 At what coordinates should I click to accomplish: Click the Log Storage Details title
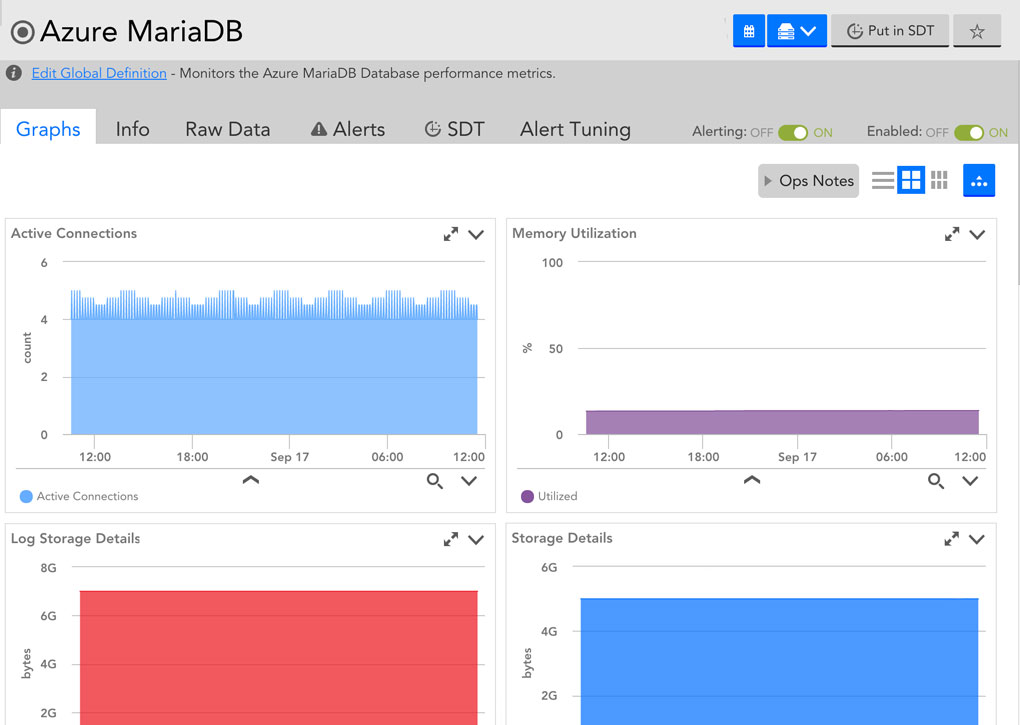(75, 538)
